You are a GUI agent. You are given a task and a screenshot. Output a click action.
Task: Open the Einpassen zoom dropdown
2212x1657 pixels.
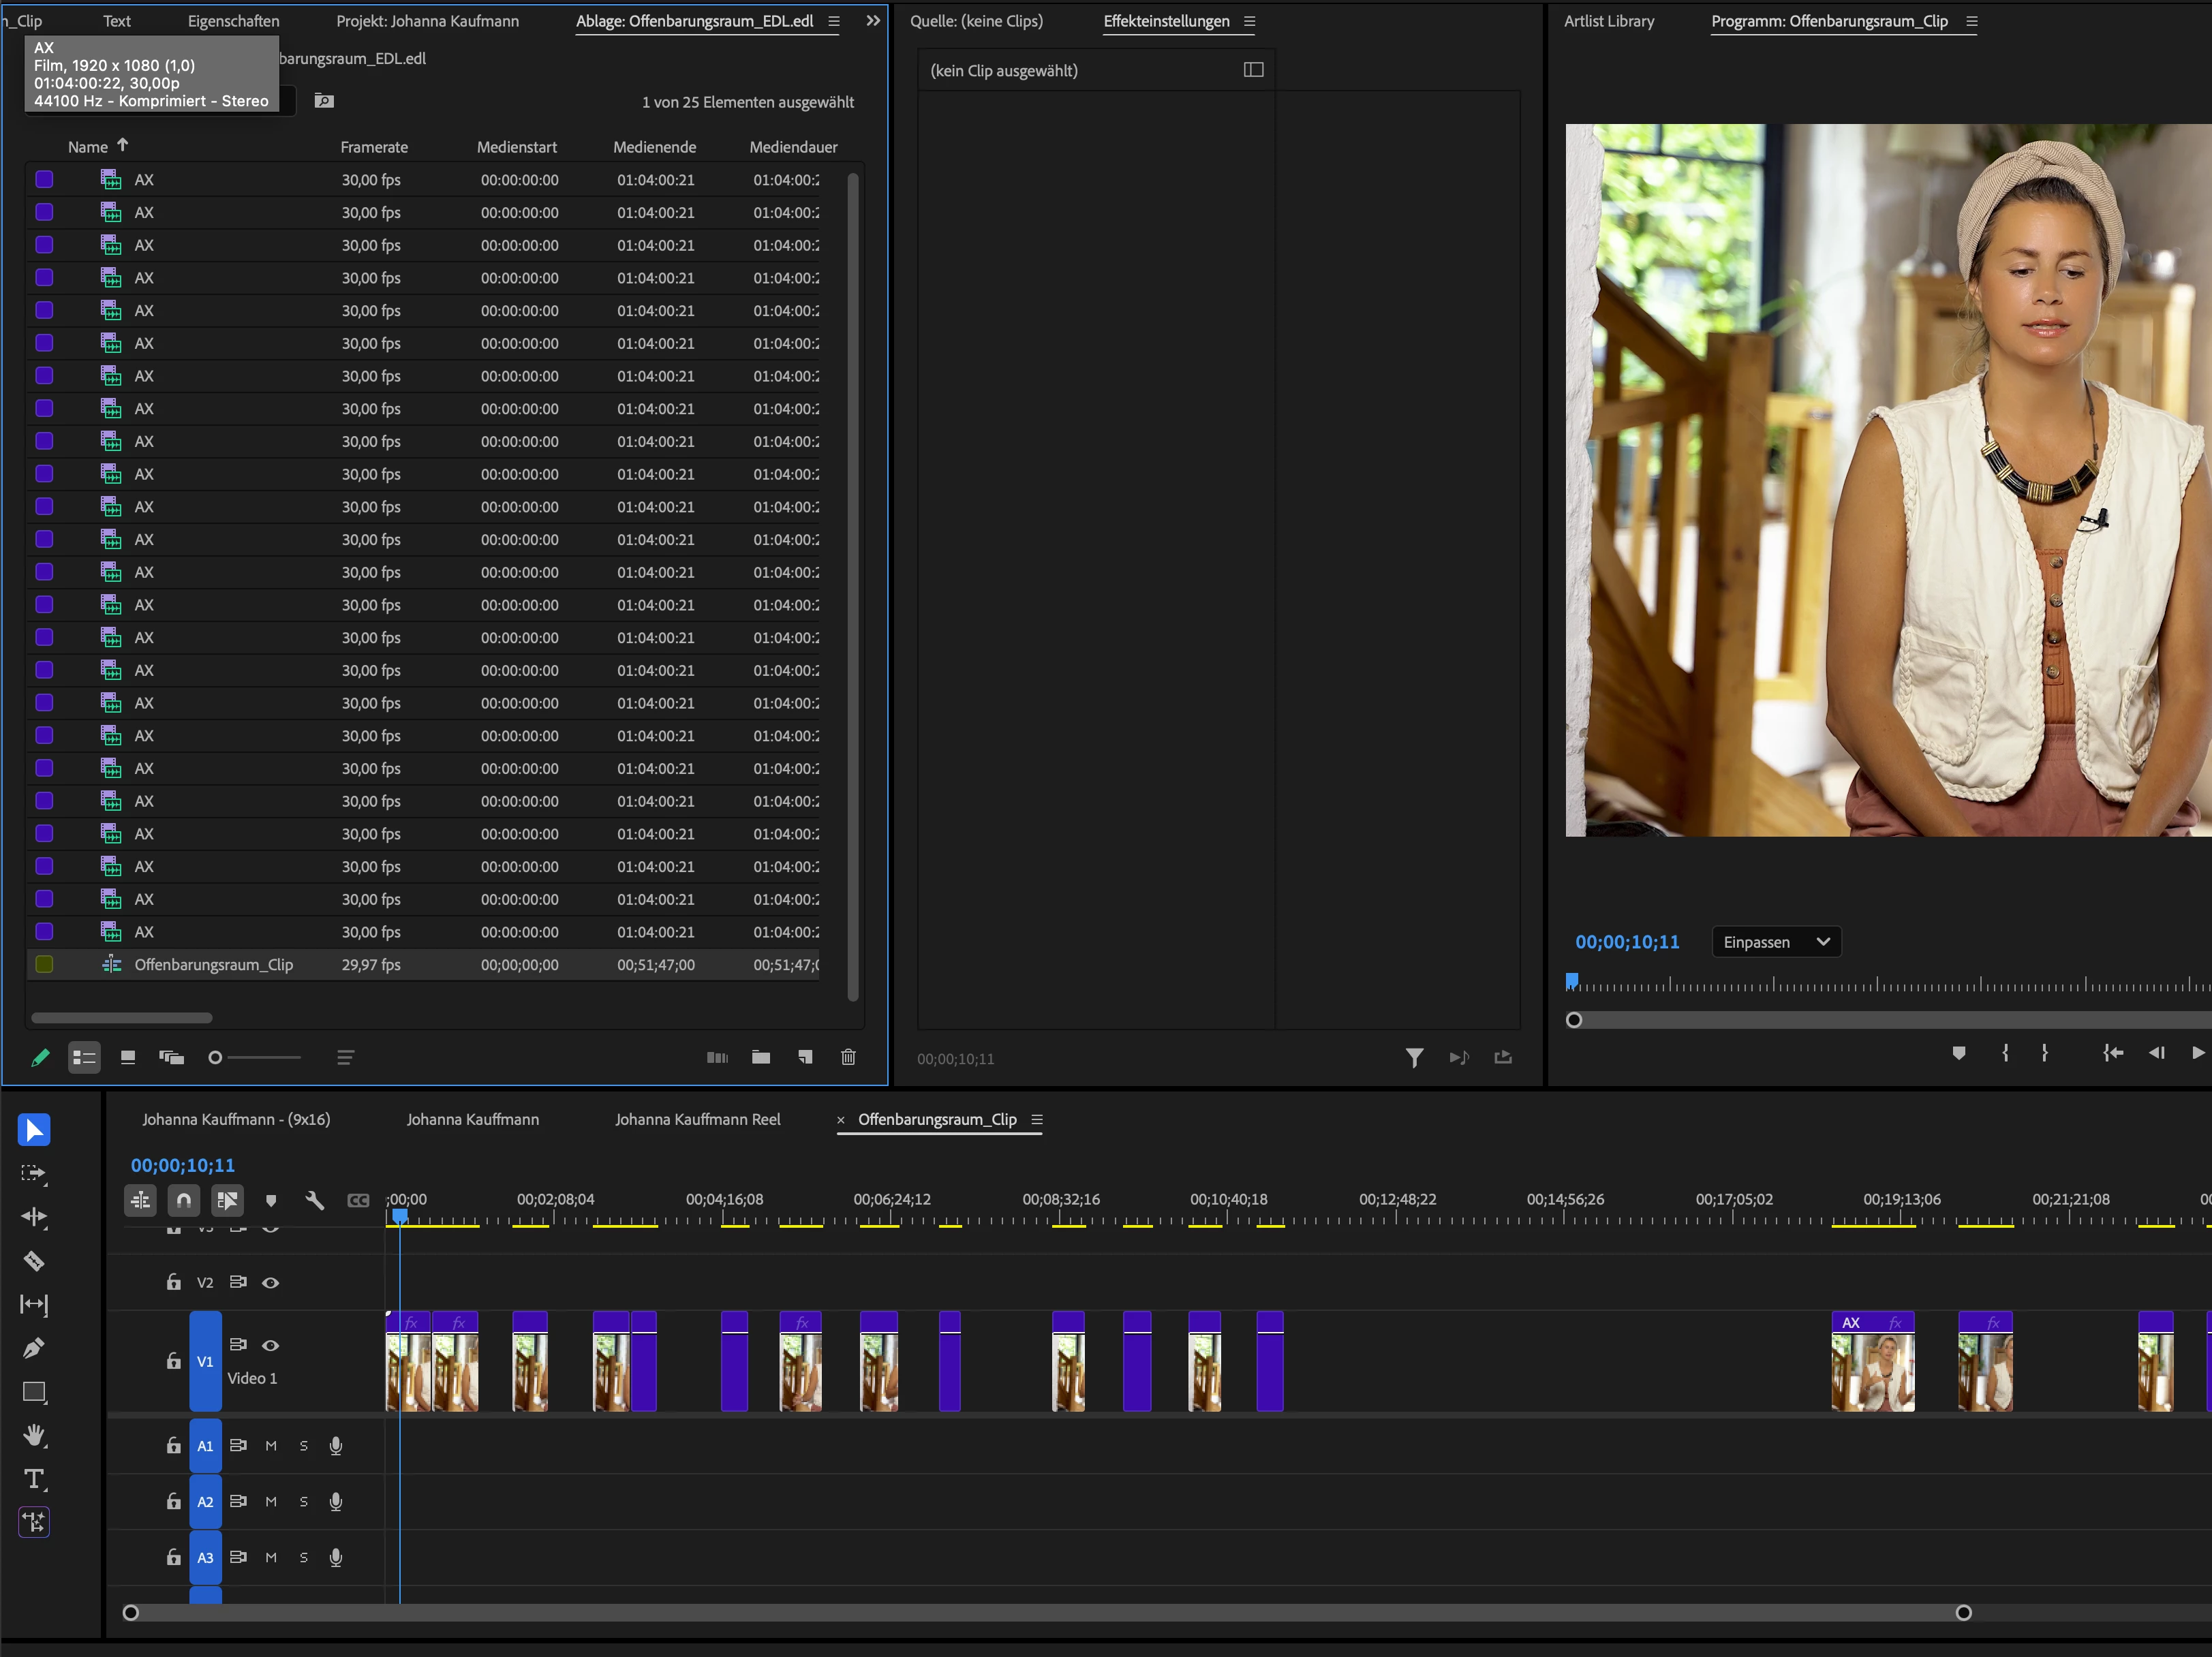point(1776,942)
